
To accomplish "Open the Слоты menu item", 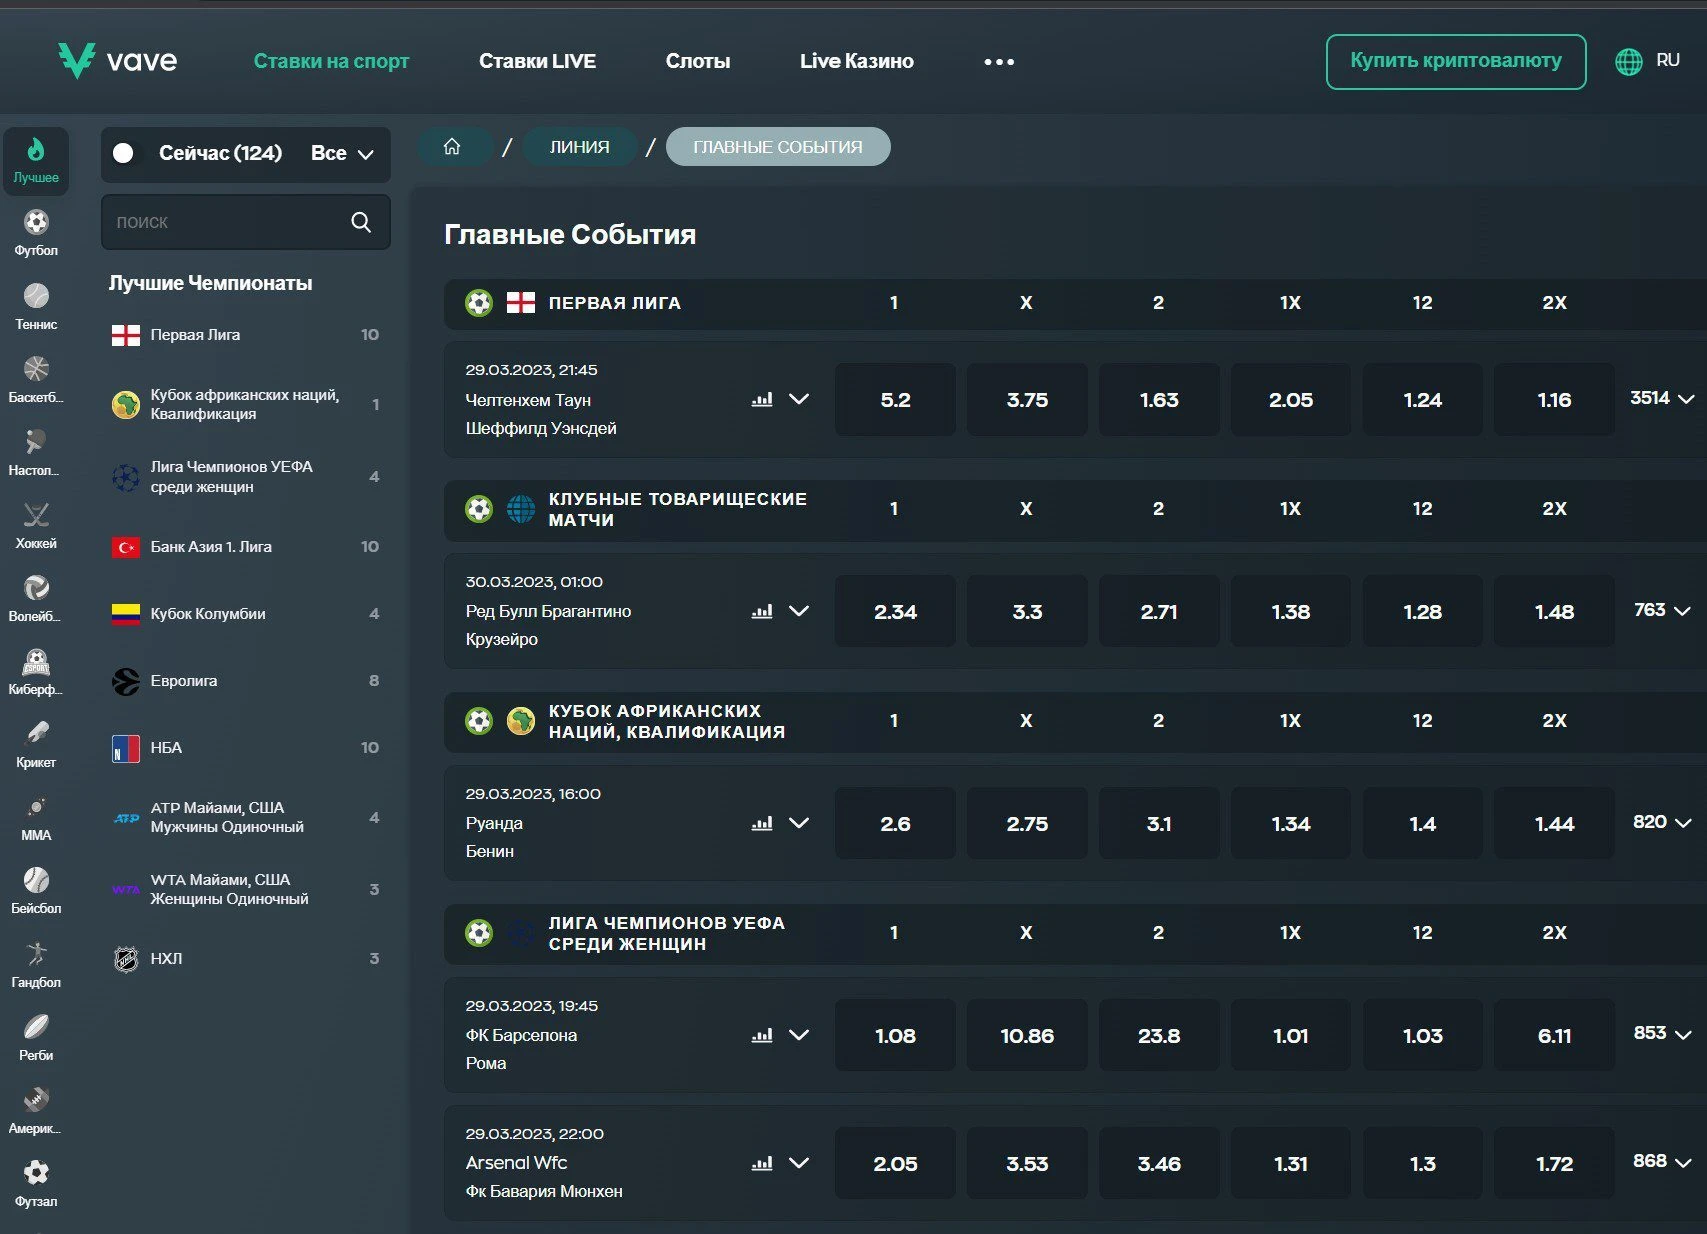I will [x=697, y=61].
